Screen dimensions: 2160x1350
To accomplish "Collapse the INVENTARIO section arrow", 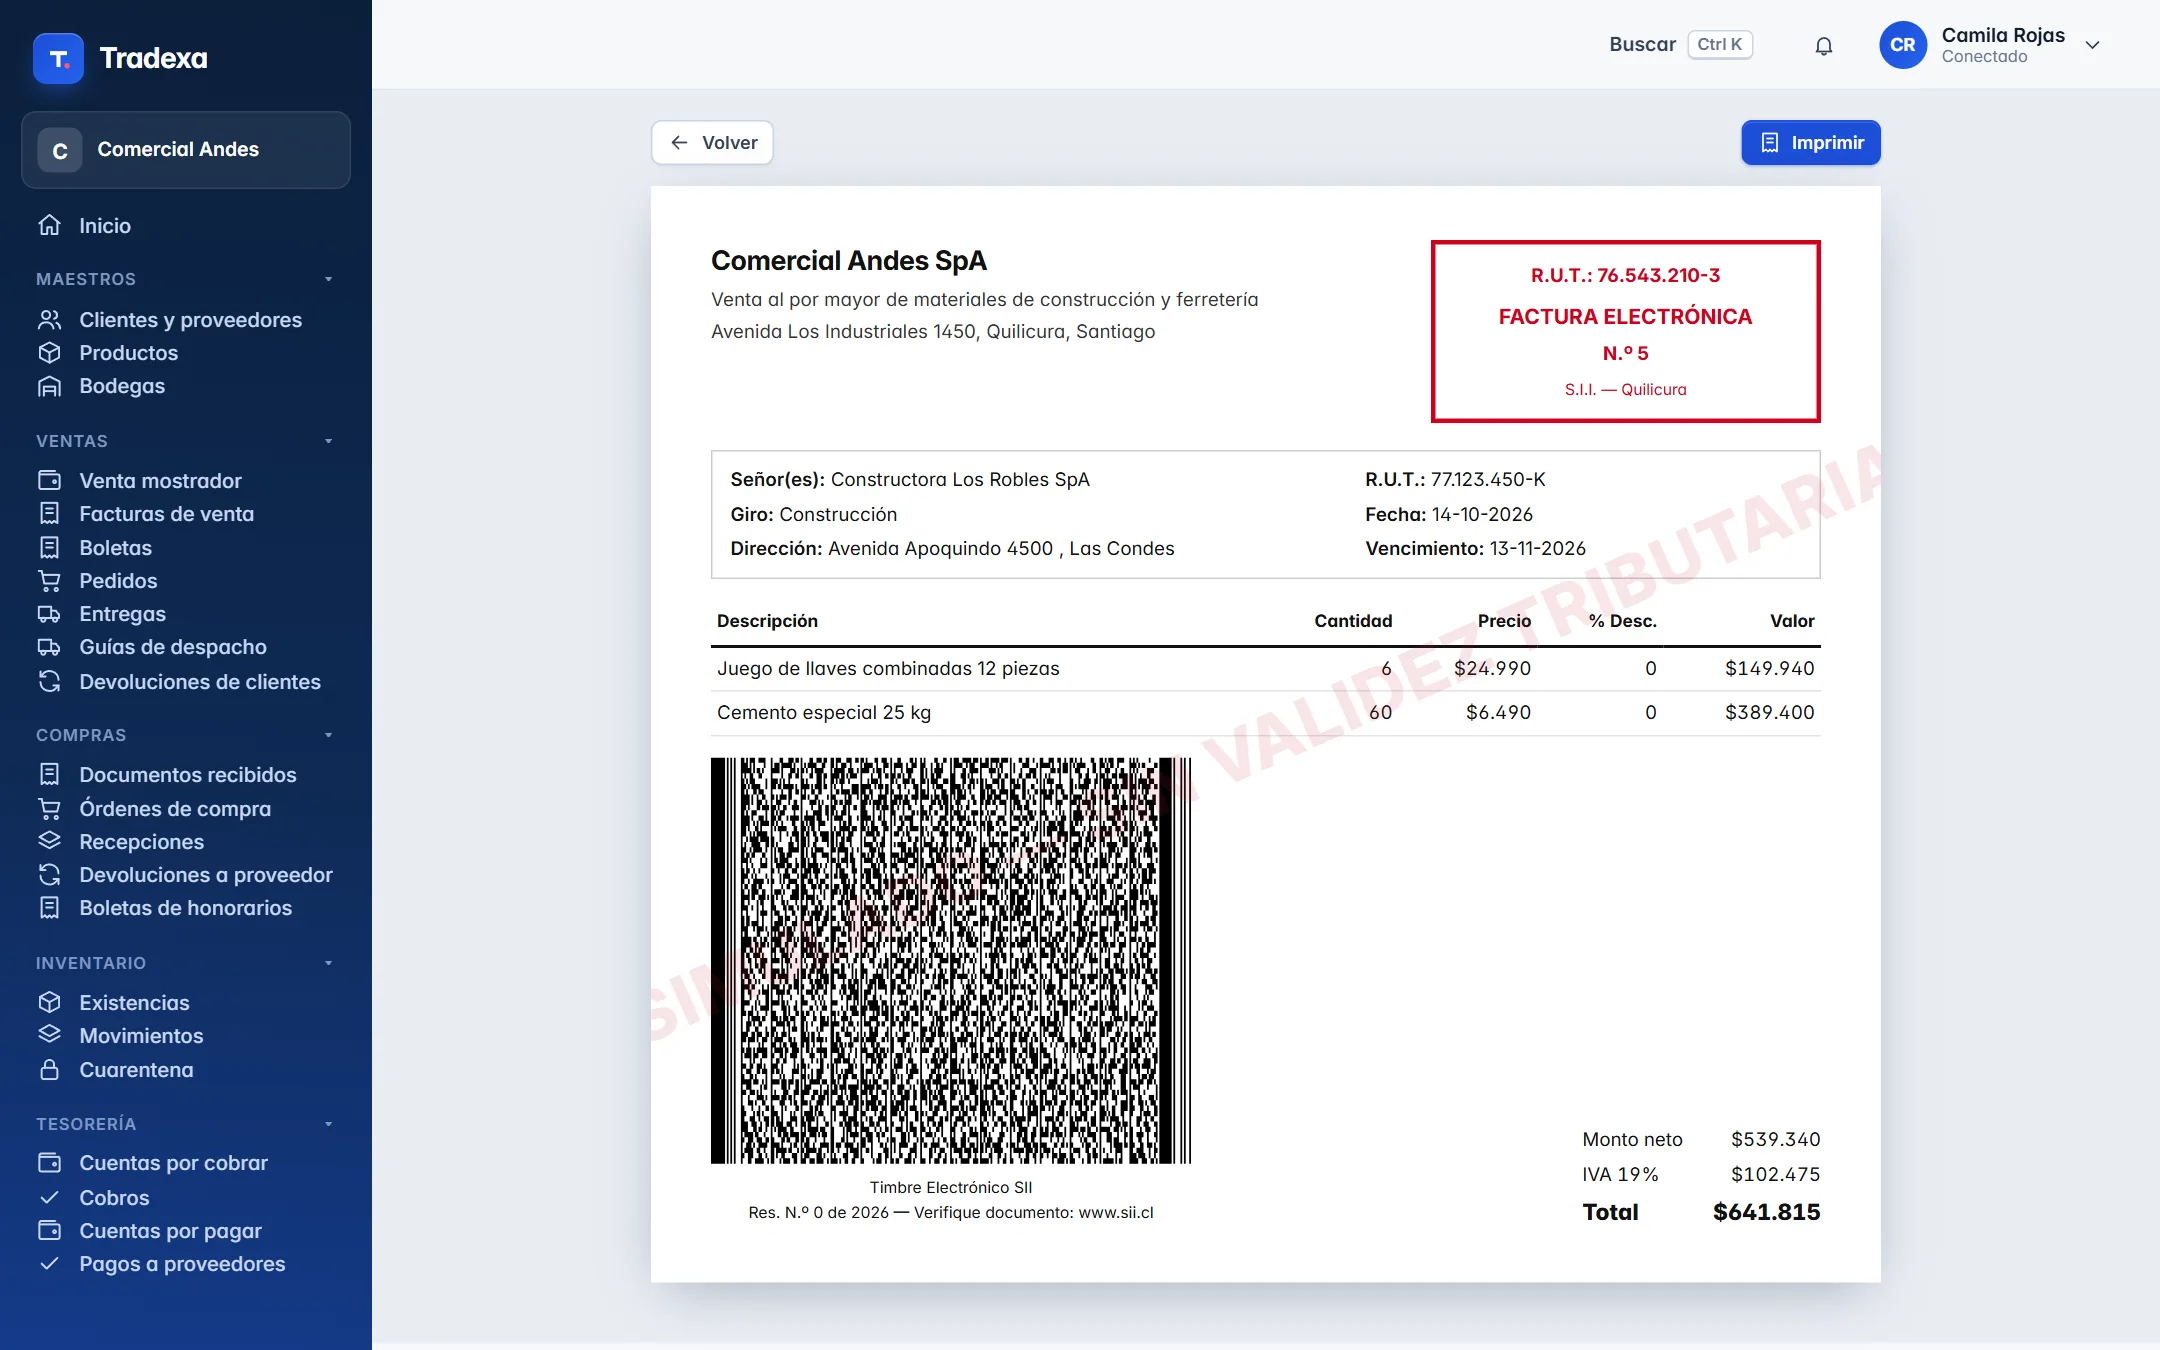I will coord(328,963).
